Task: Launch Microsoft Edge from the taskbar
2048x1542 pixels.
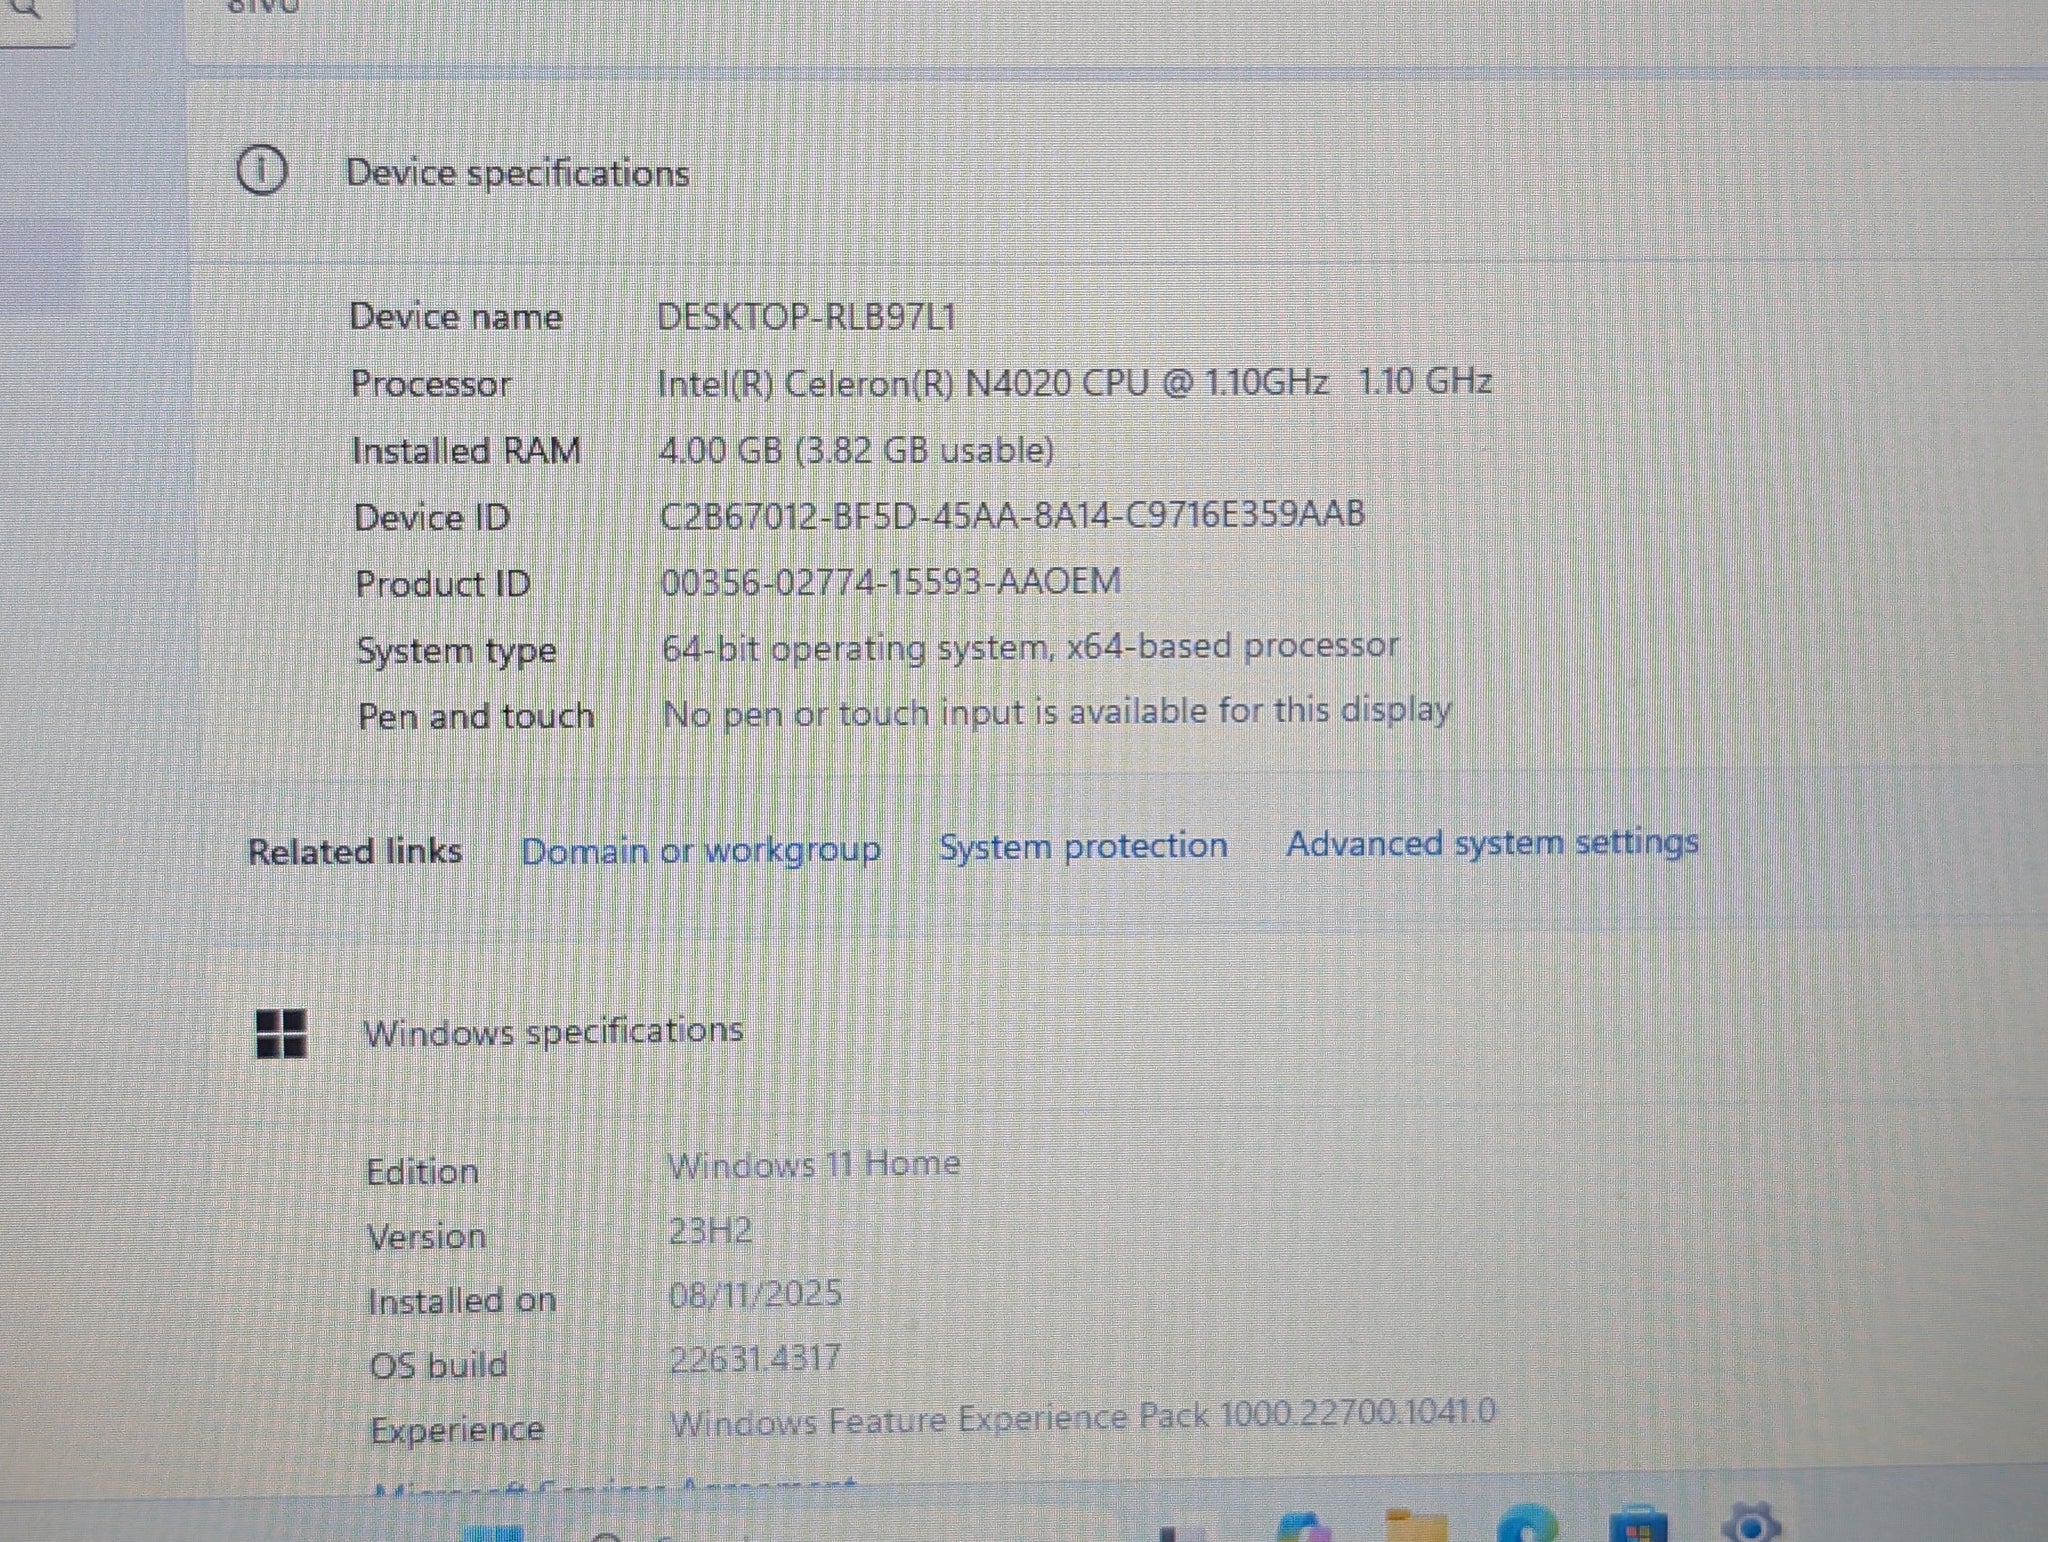Action: click(x=1527, y=1528)
